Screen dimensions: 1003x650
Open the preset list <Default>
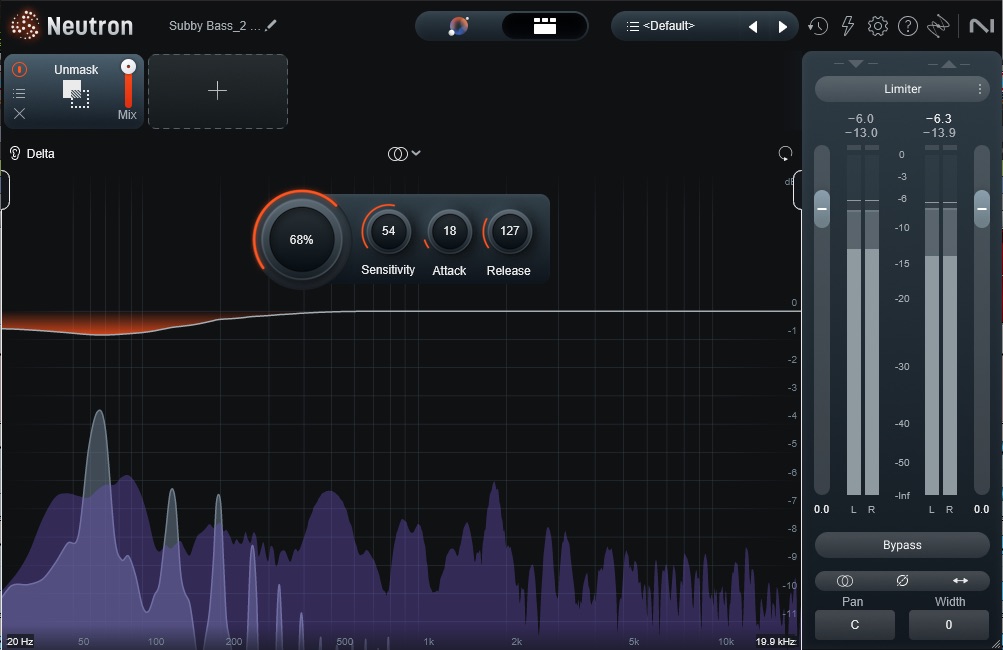661,26
